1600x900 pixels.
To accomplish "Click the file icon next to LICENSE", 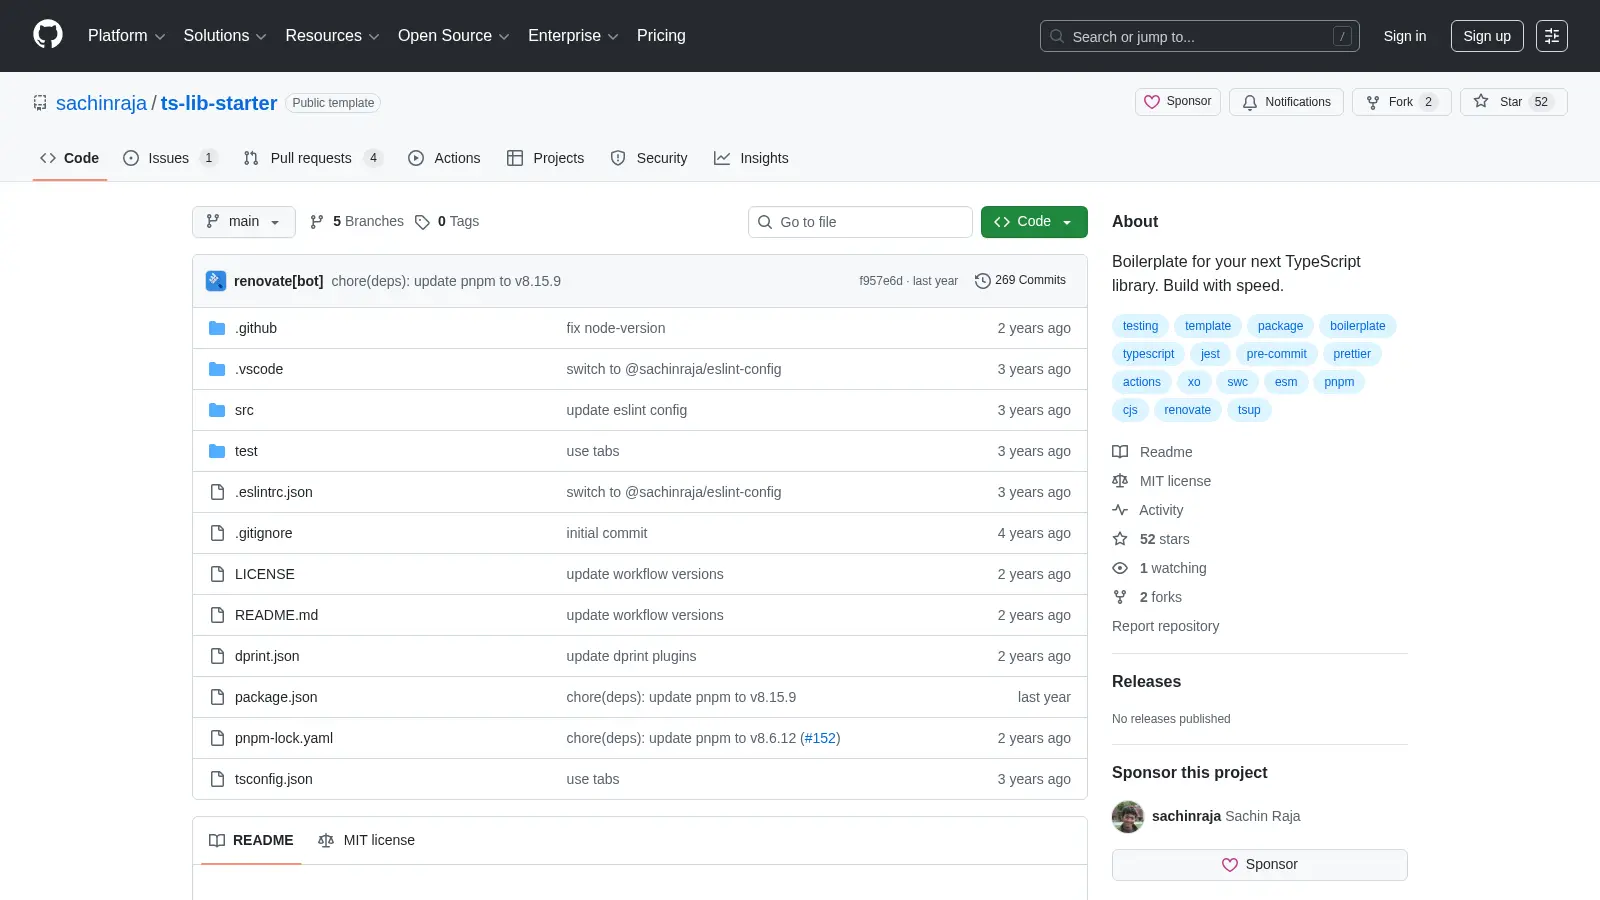I will click(x=217, y=574).
